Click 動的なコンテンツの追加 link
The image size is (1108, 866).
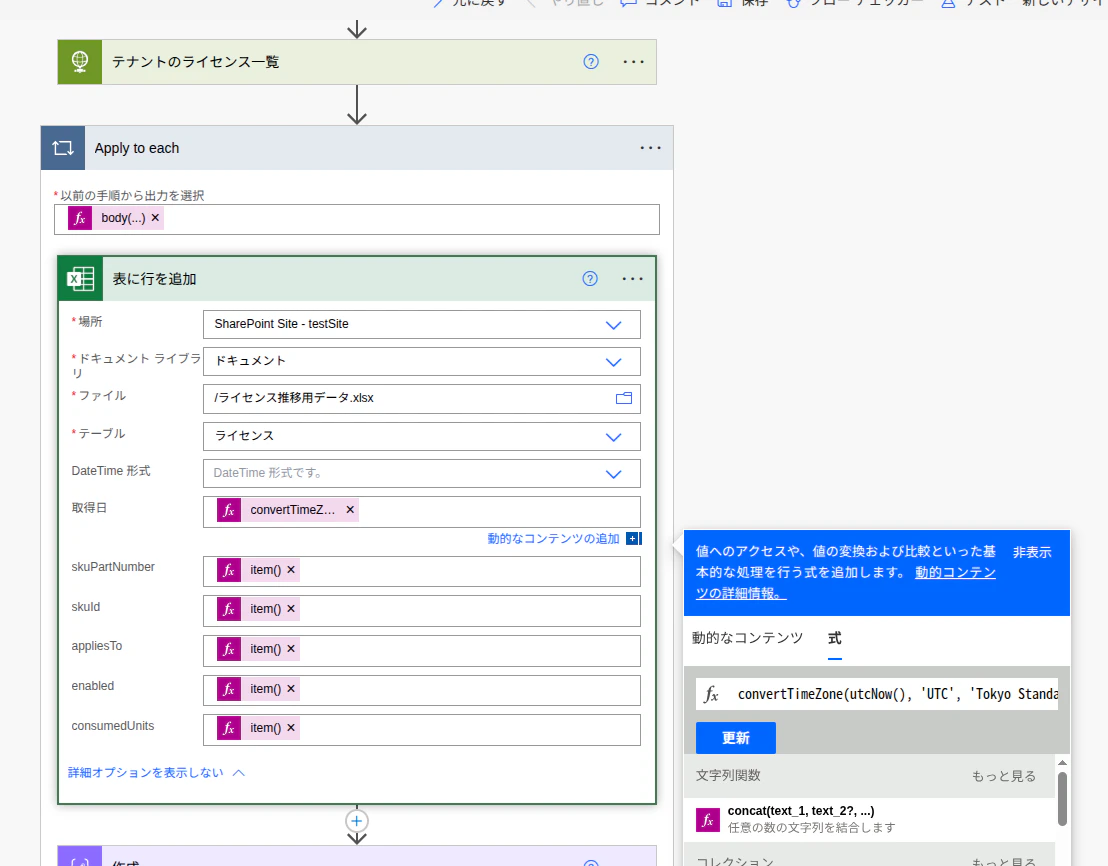pyautogui.click(x=553, y=539)
